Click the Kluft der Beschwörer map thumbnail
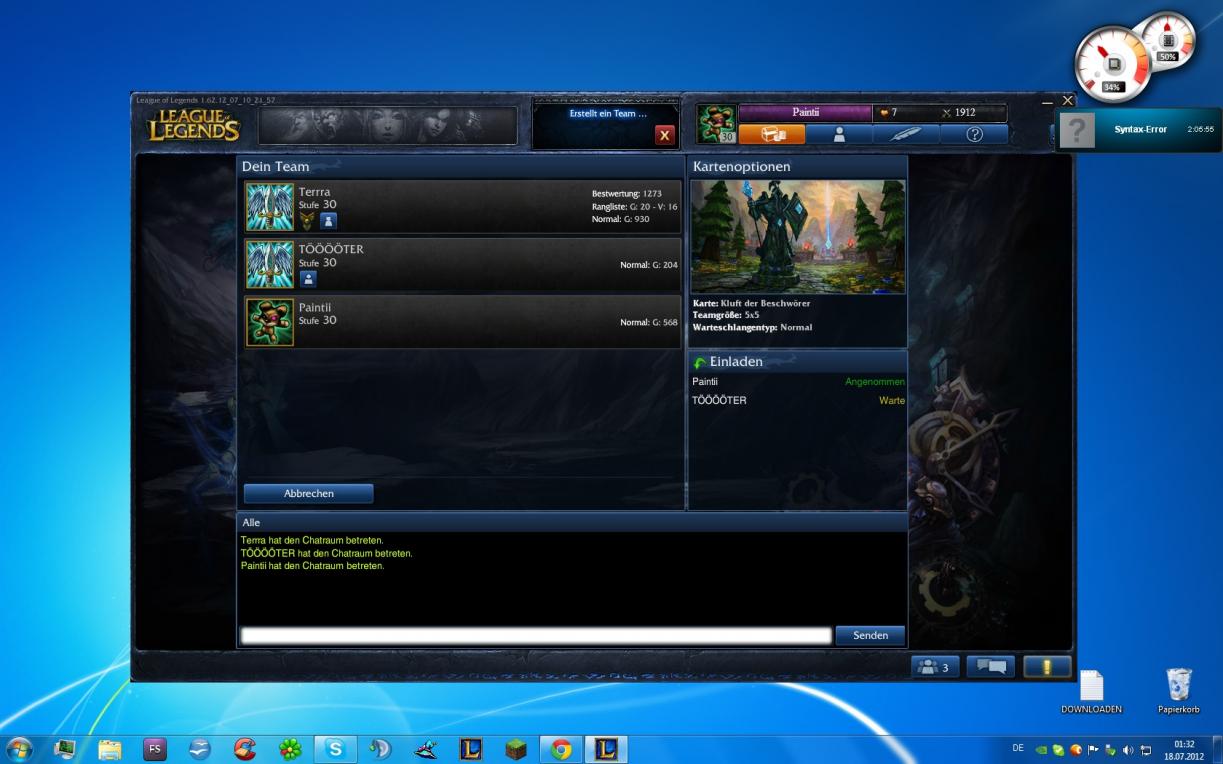The image size is (1223, 764). click(x=797, y=237)
